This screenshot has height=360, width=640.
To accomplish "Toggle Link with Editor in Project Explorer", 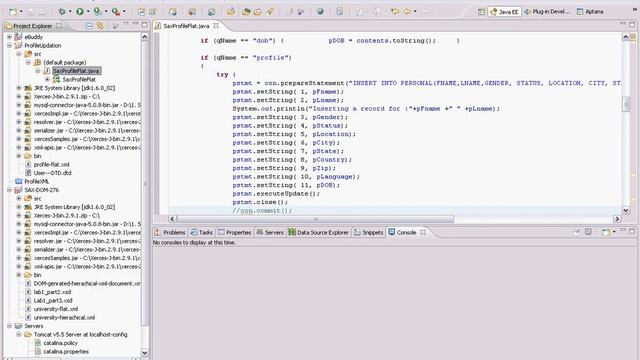I will (x=100, y=26).
